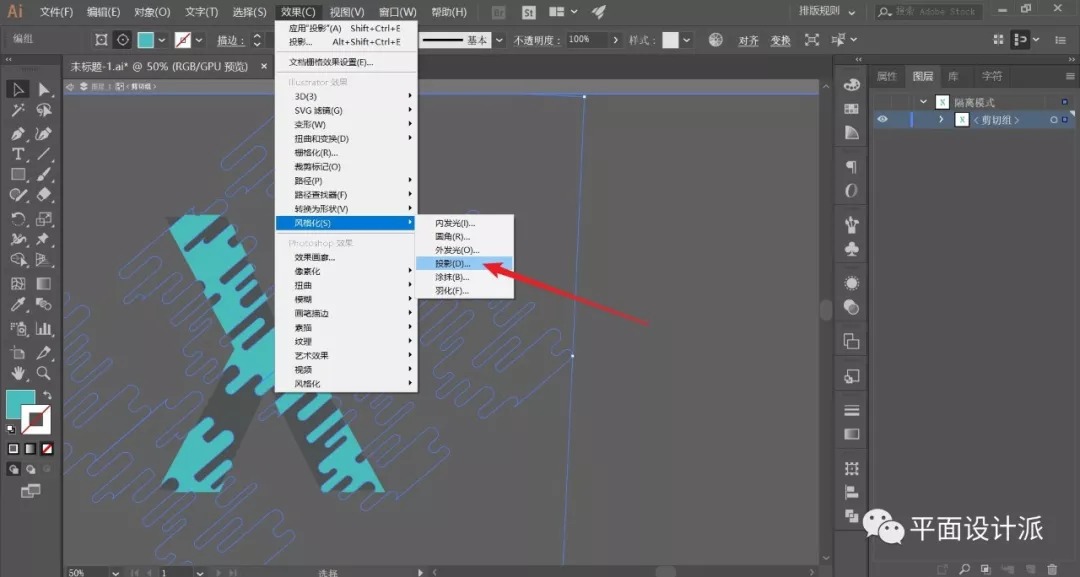Collapse the 隔离模式 layer

click(x=924, y=102)
